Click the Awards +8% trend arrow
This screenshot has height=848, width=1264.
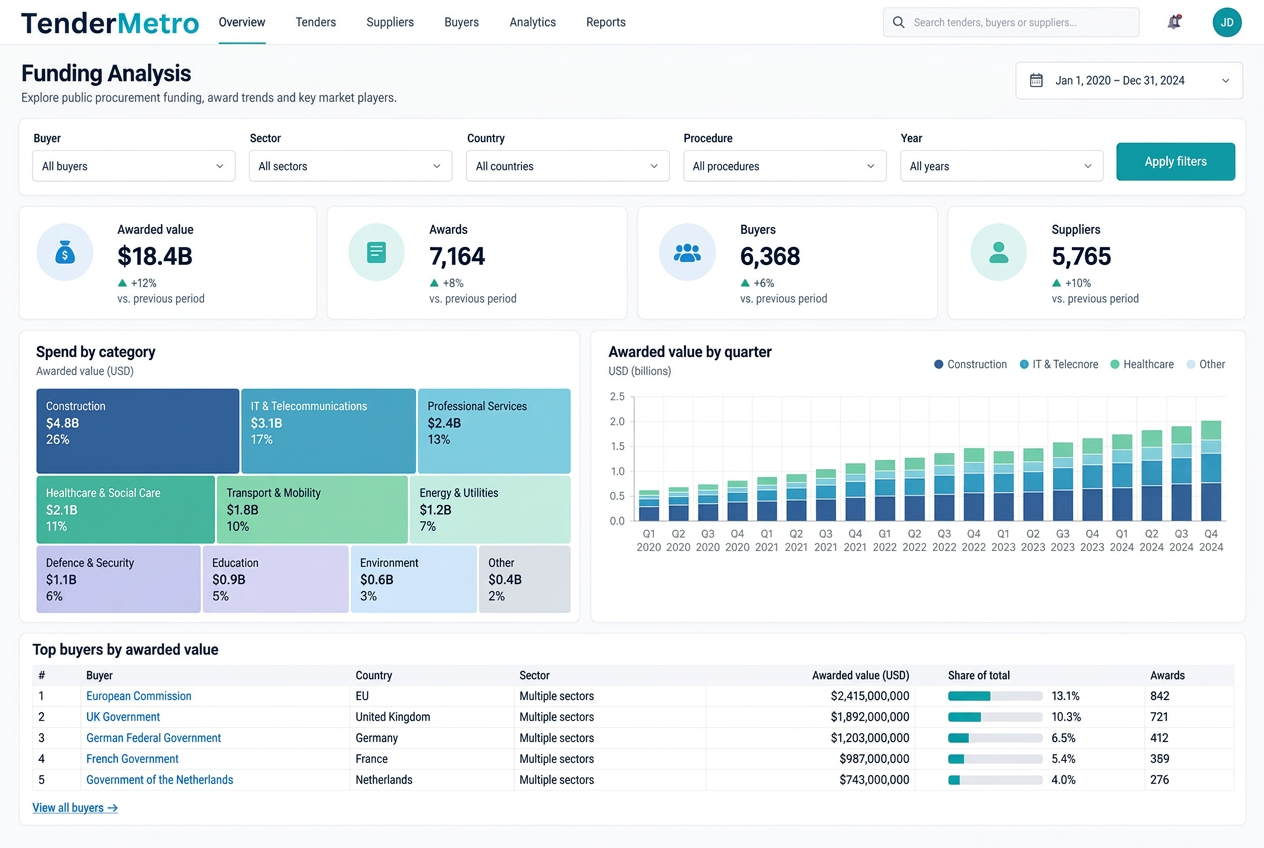(434, 283)
